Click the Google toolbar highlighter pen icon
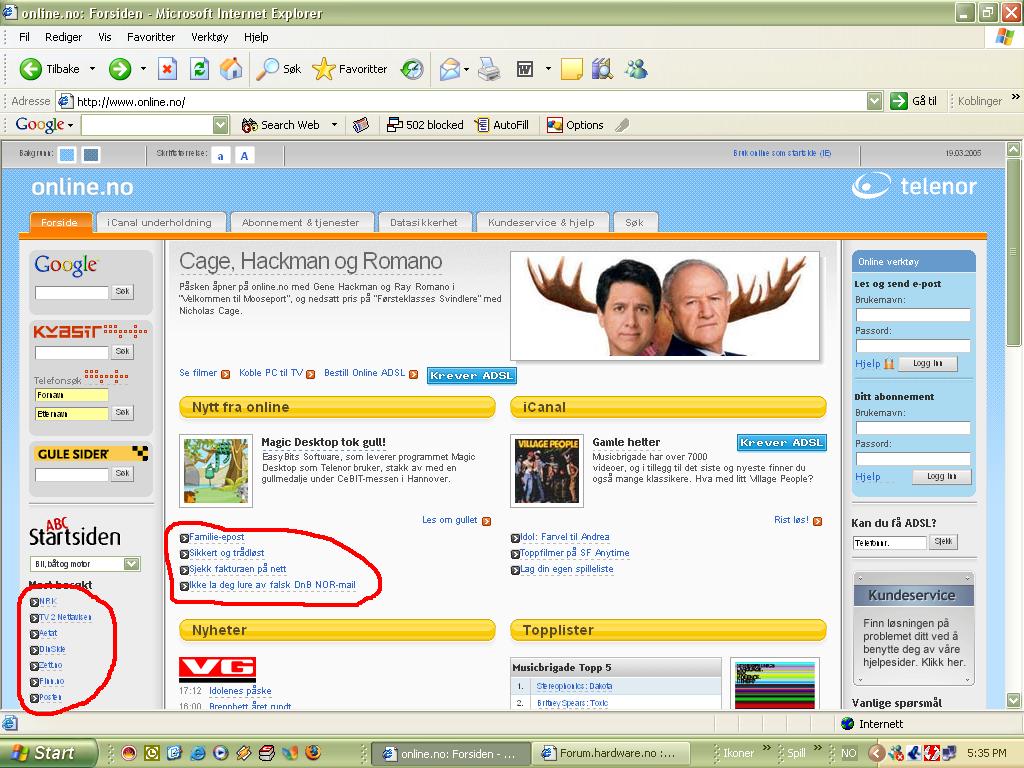 (622, 125)
